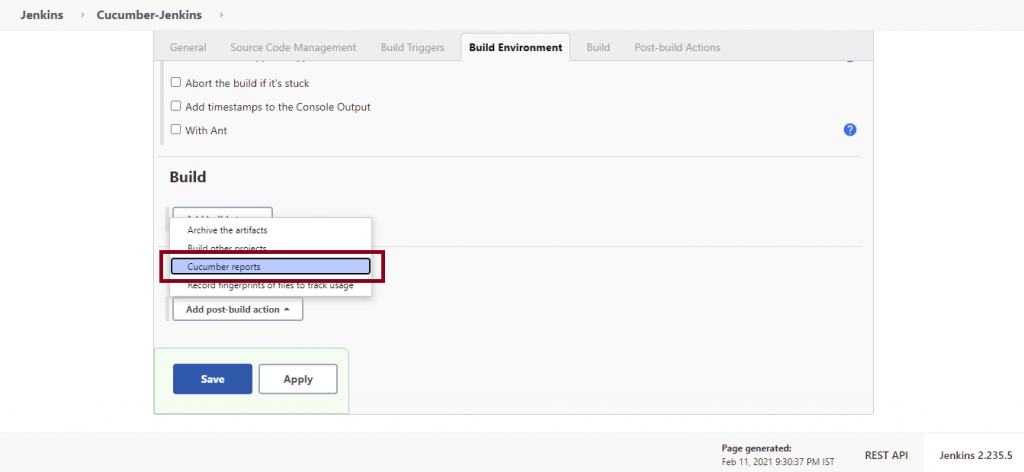Go to the Jenkins home breadcrumb
1024x472 pixels.
(42, 14)
